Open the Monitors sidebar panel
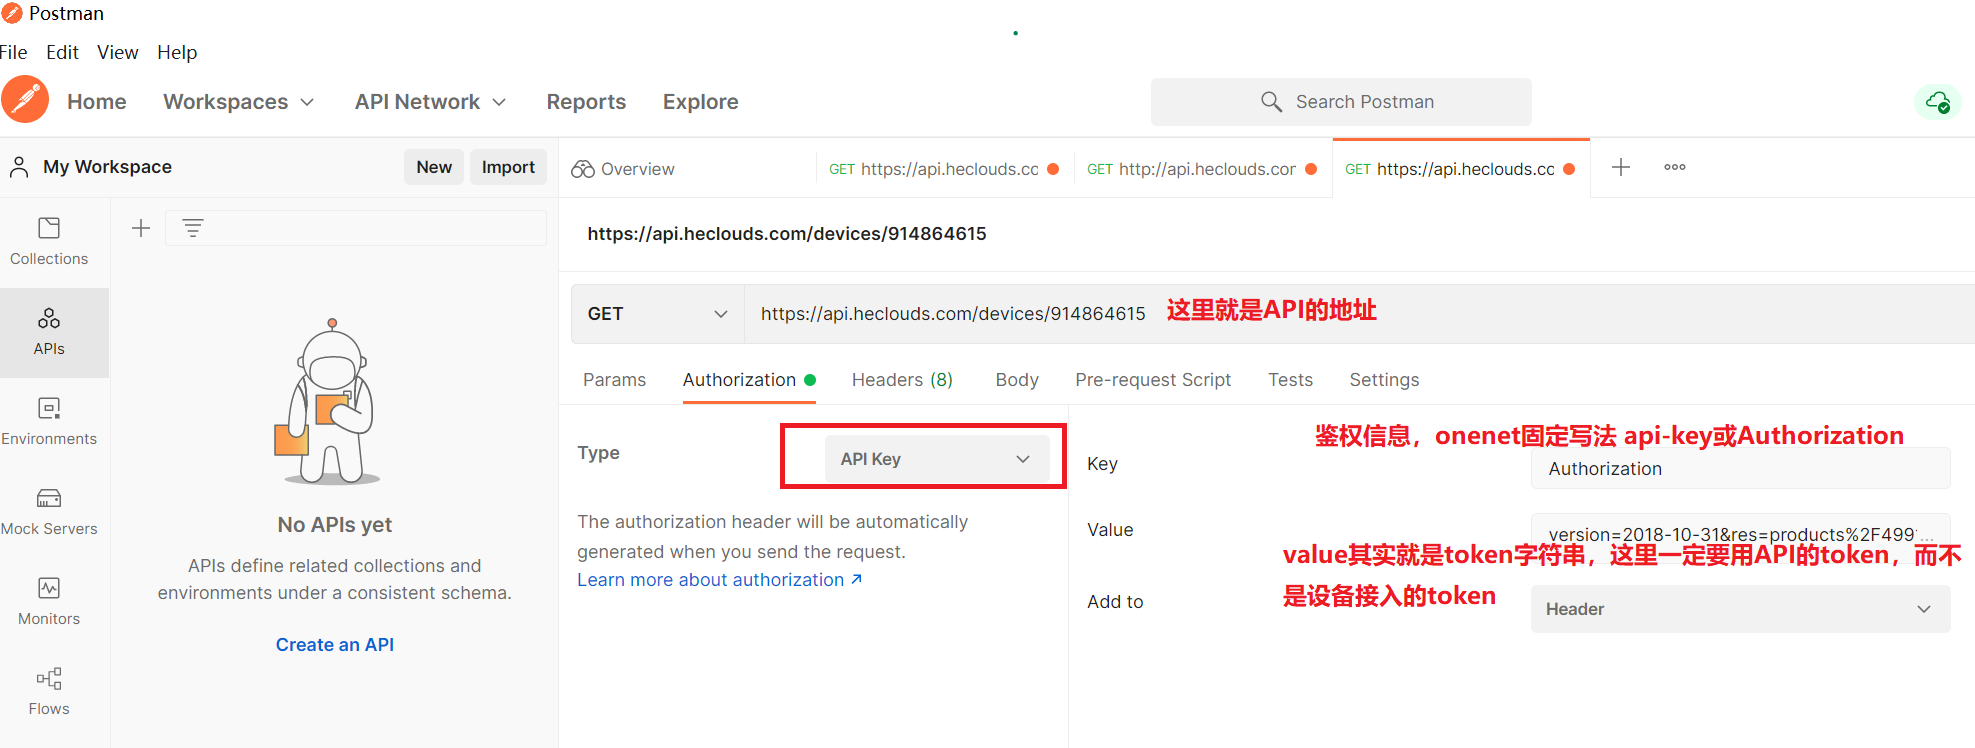The width and height of the screenshot is (1975, 748). point(49,601)
